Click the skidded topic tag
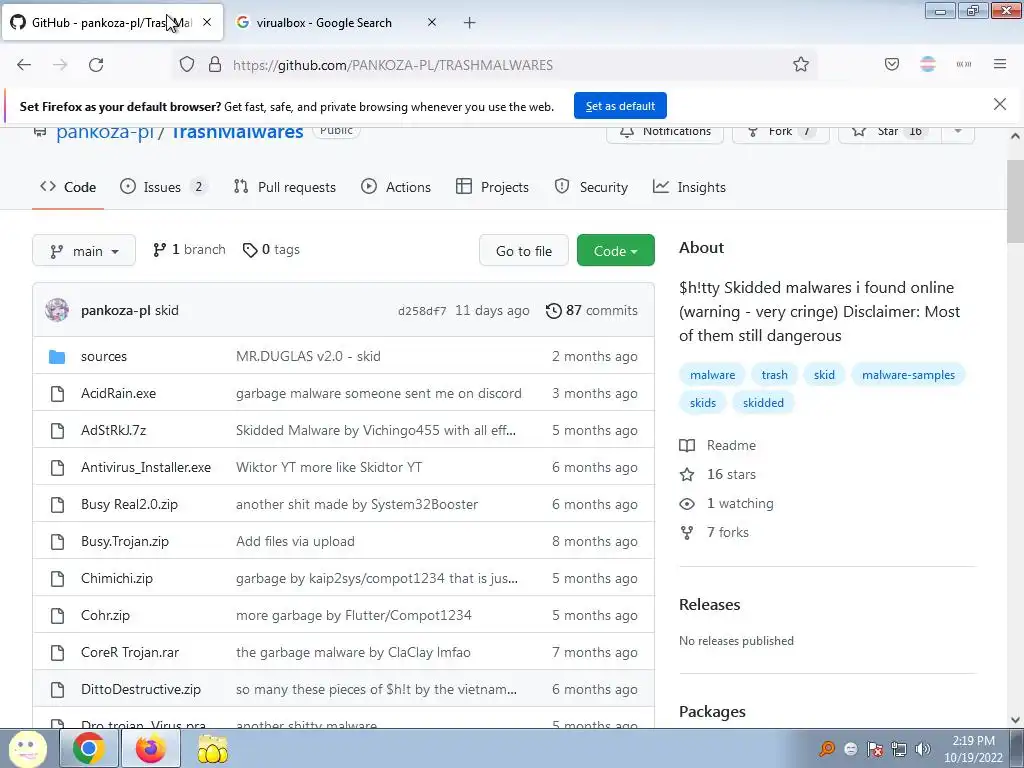 click(763, 403)
